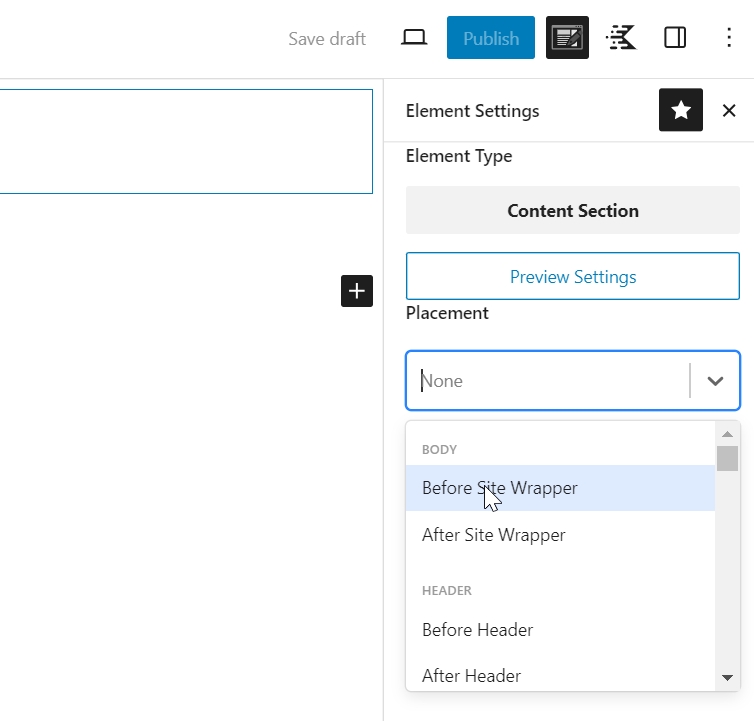Toggle the editor settings sidebar icon

coord(675,38)
